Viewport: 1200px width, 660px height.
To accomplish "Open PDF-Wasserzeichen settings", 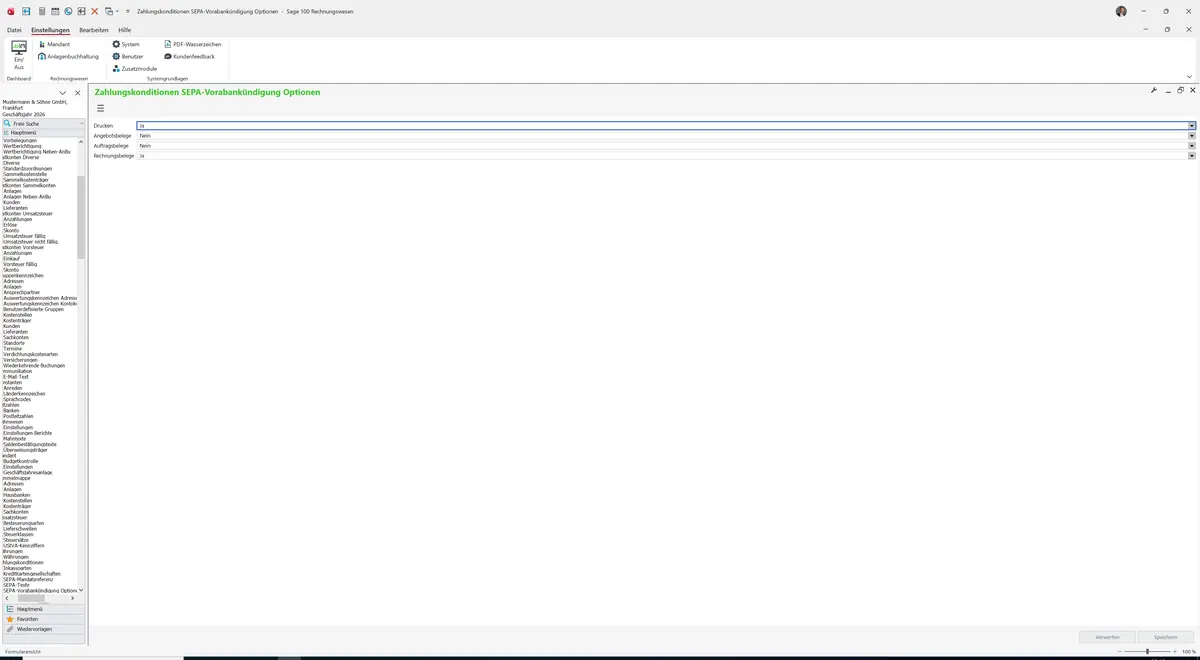I will 193,44.
